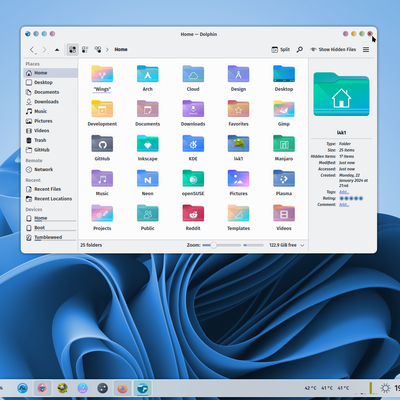Viewport: 400px width, 400px height.
Task: Open the search tool
Action: [x=300, y=49]
